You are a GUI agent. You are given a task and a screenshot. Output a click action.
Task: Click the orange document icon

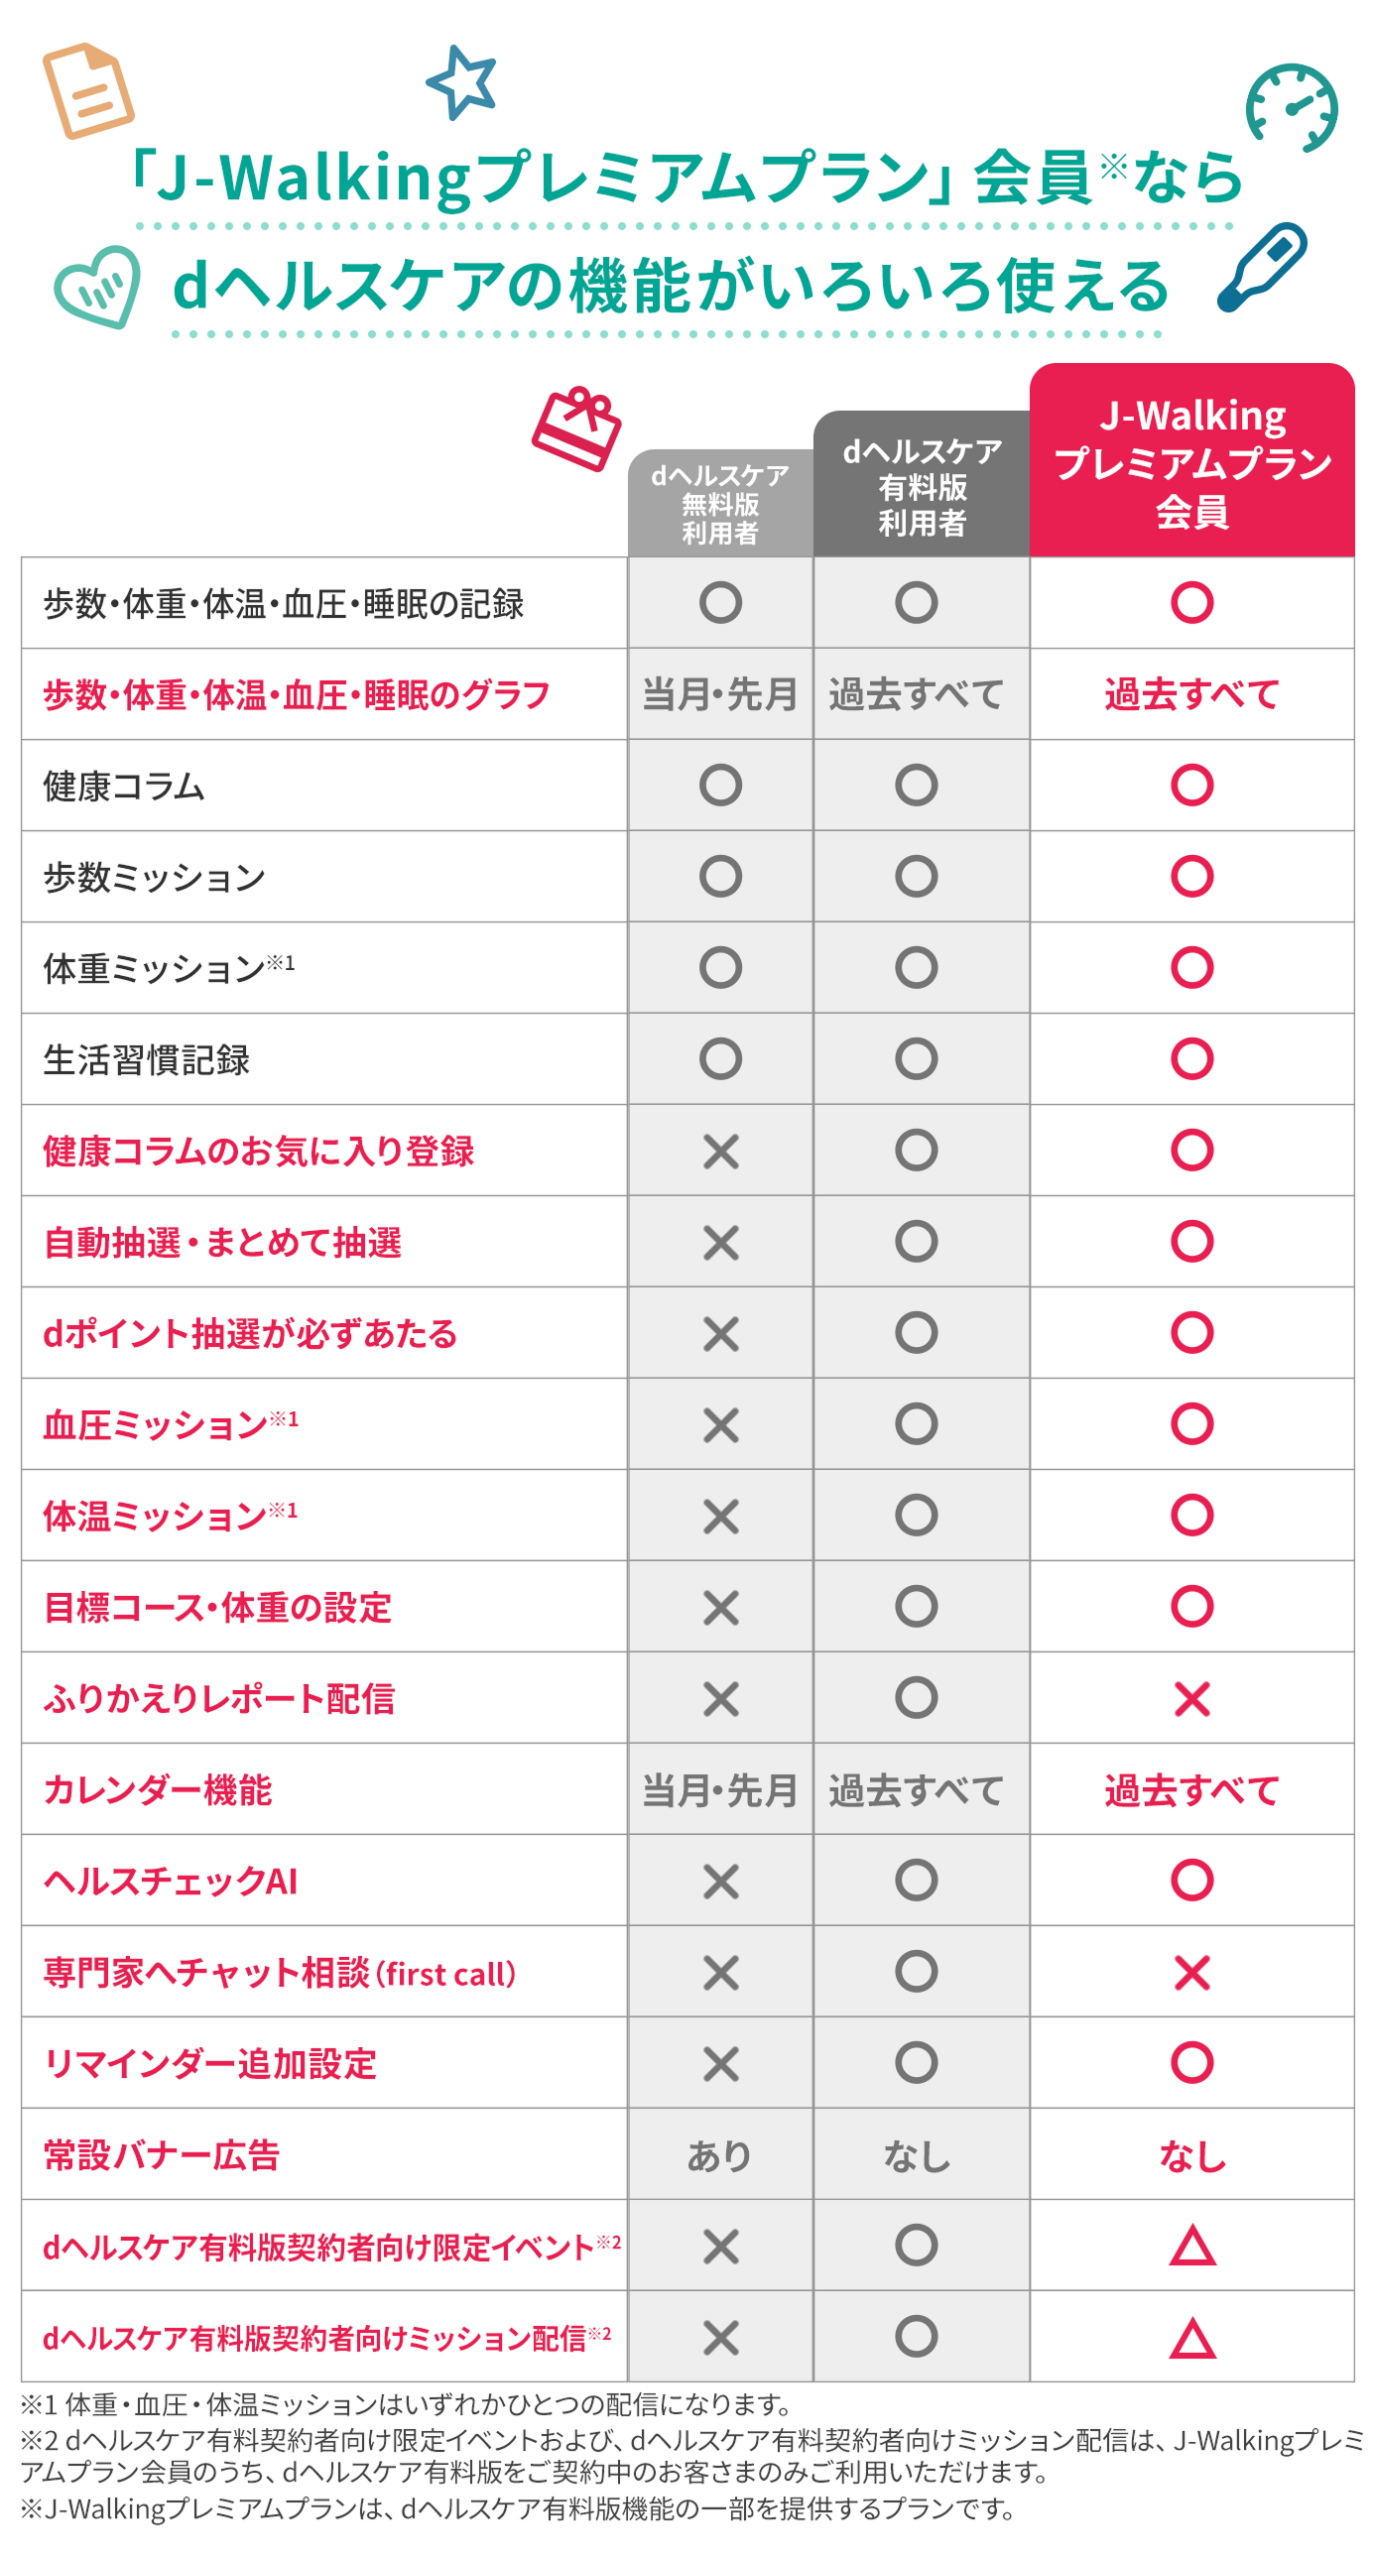(88, 90)
